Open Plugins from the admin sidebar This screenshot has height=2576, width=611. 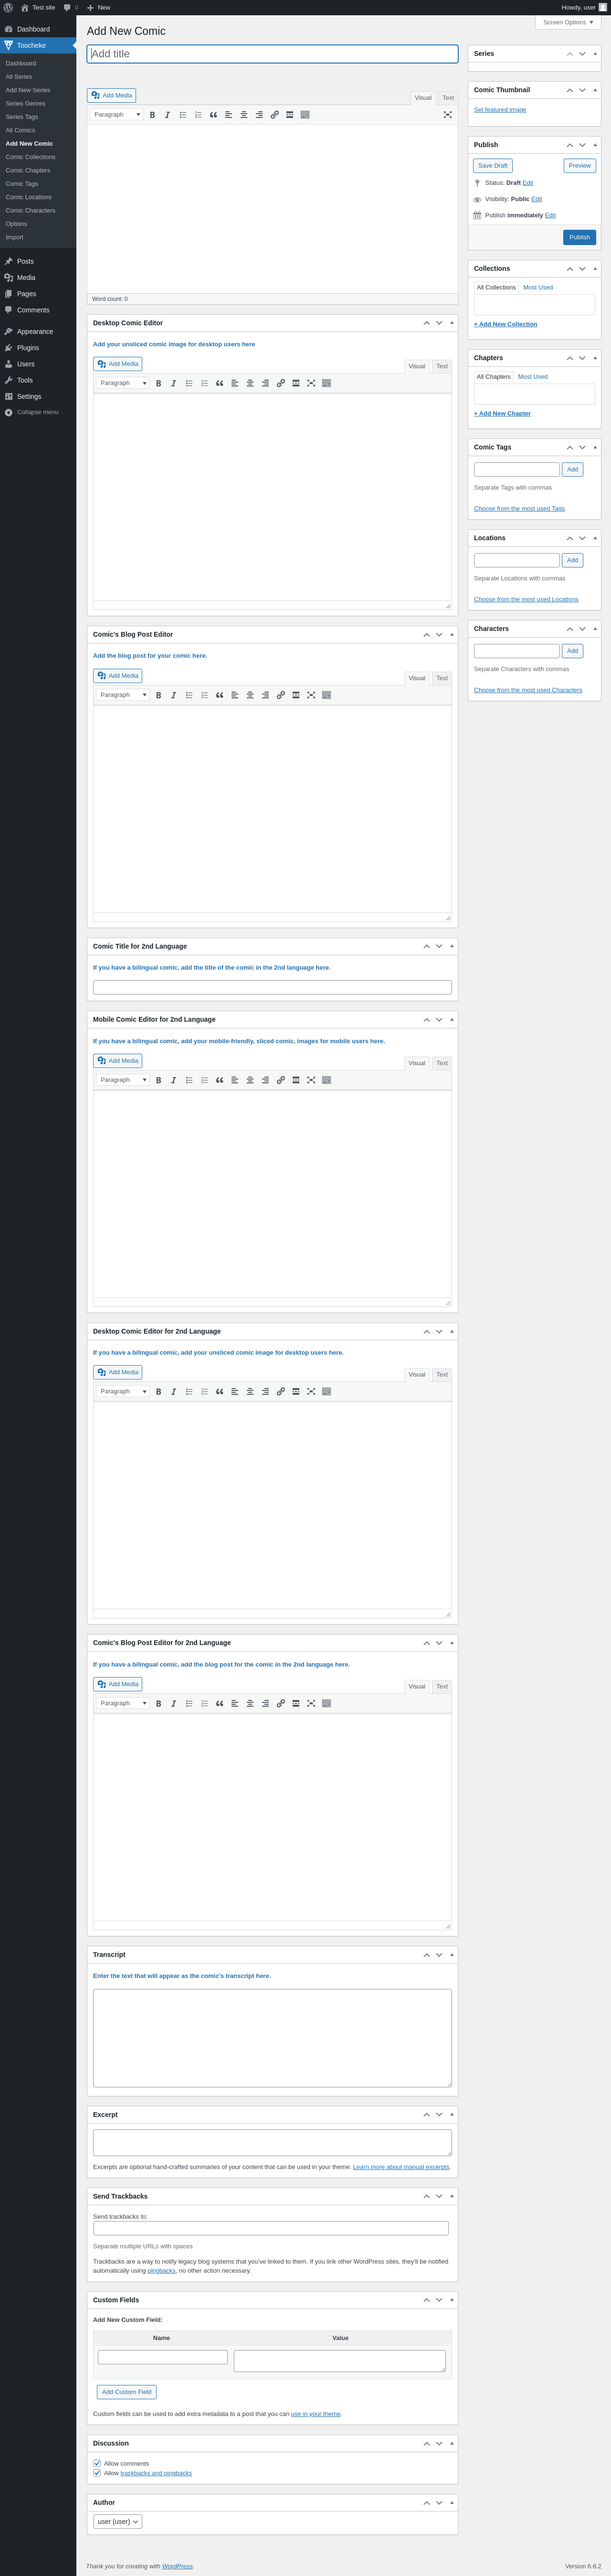[x=38, y=348]
